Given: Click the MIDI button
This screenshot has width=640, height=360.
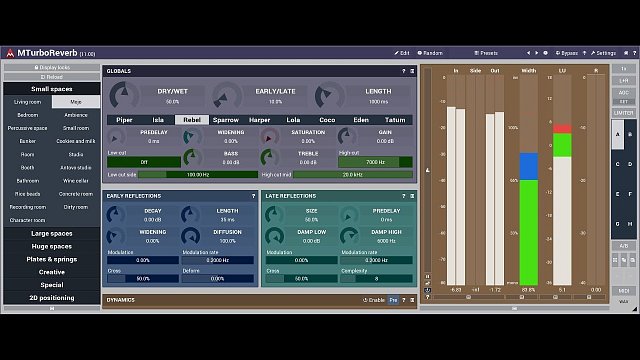Looking at the screenshot, I should point(624,291).
